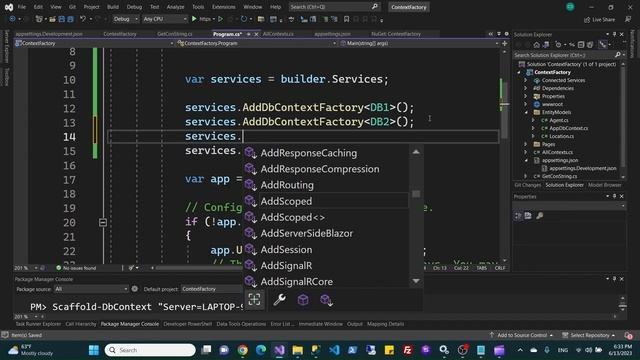Switch to the Output tab
640x360 pixels.
(355, 324)
